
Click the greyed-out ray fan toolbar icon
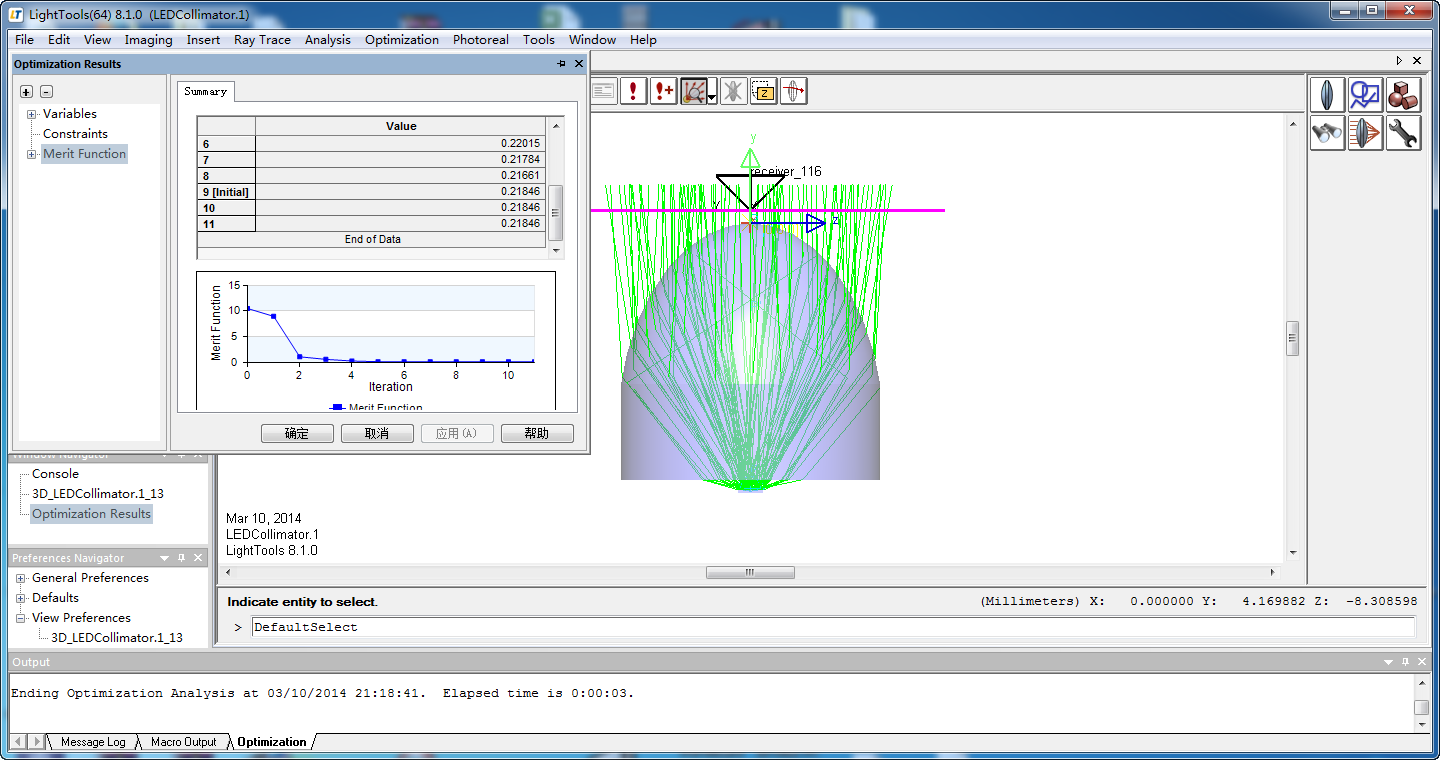[x=733, y=91]
